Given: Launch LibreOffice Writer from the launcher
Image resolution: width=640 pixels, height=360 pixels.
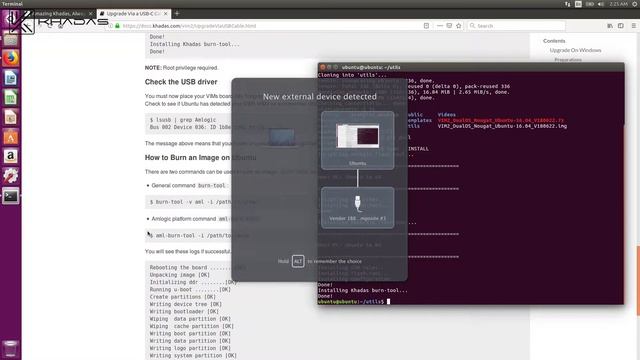Looking at the screenshot, I should (x=11, y=78).
